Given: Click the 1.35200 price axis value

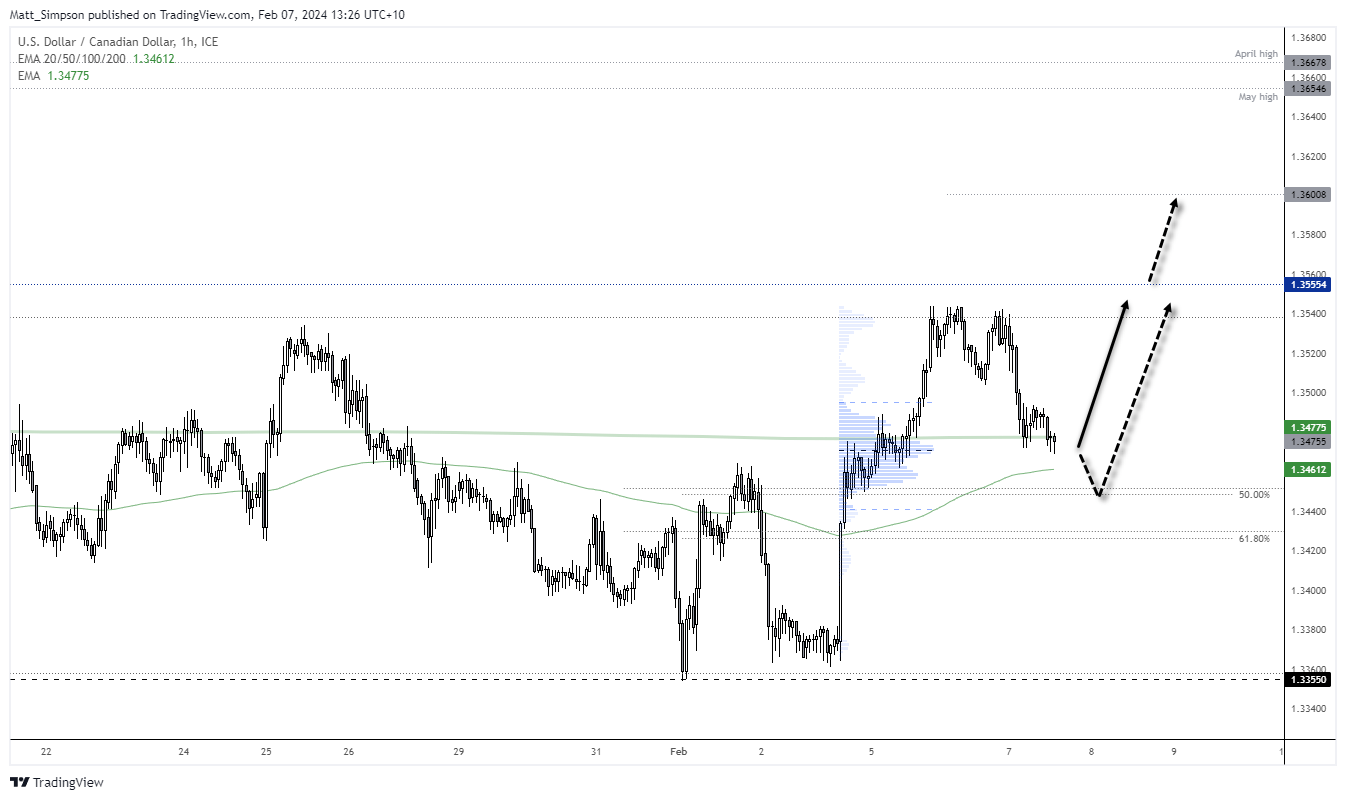Looking at the screenshot, I should point(1308,354).
